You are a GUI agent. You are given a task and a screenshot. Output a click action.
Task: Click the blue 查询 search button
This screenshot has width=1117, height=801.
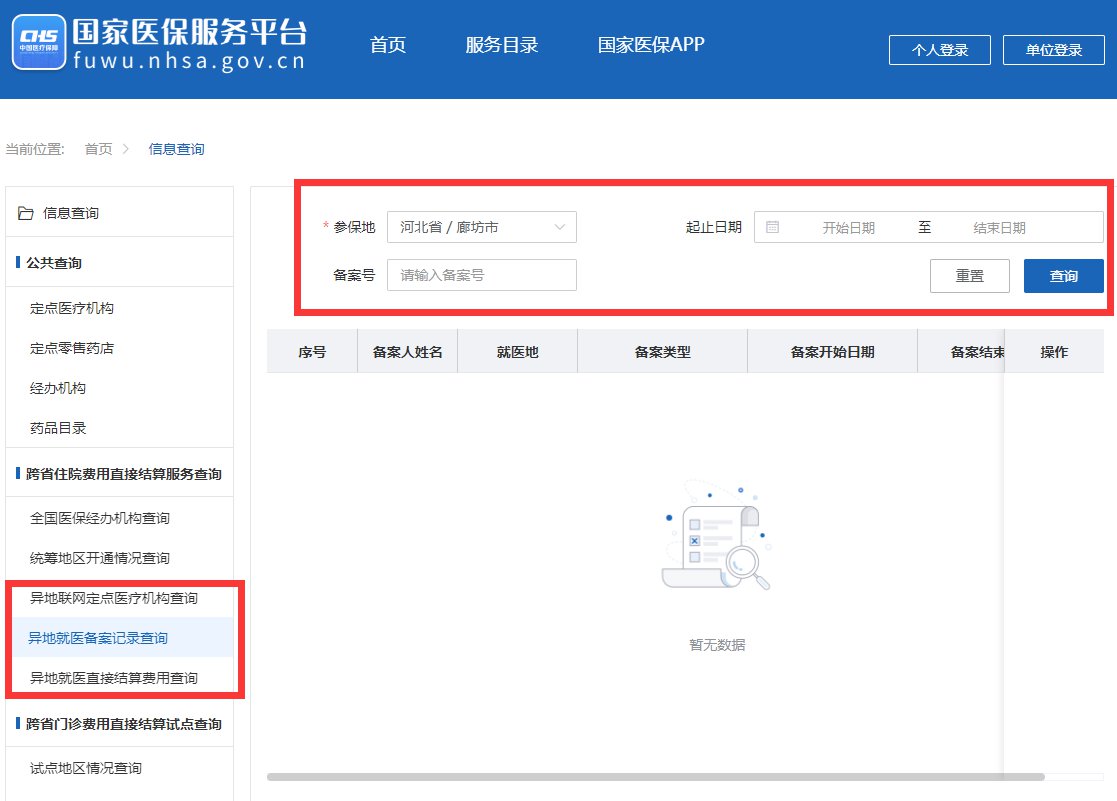(1063, 276)
